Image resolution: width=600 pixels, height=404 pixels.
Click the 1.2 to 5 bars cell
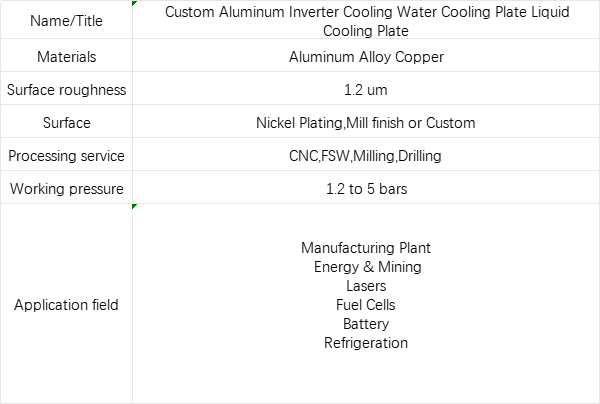click(x=366, y=187)
